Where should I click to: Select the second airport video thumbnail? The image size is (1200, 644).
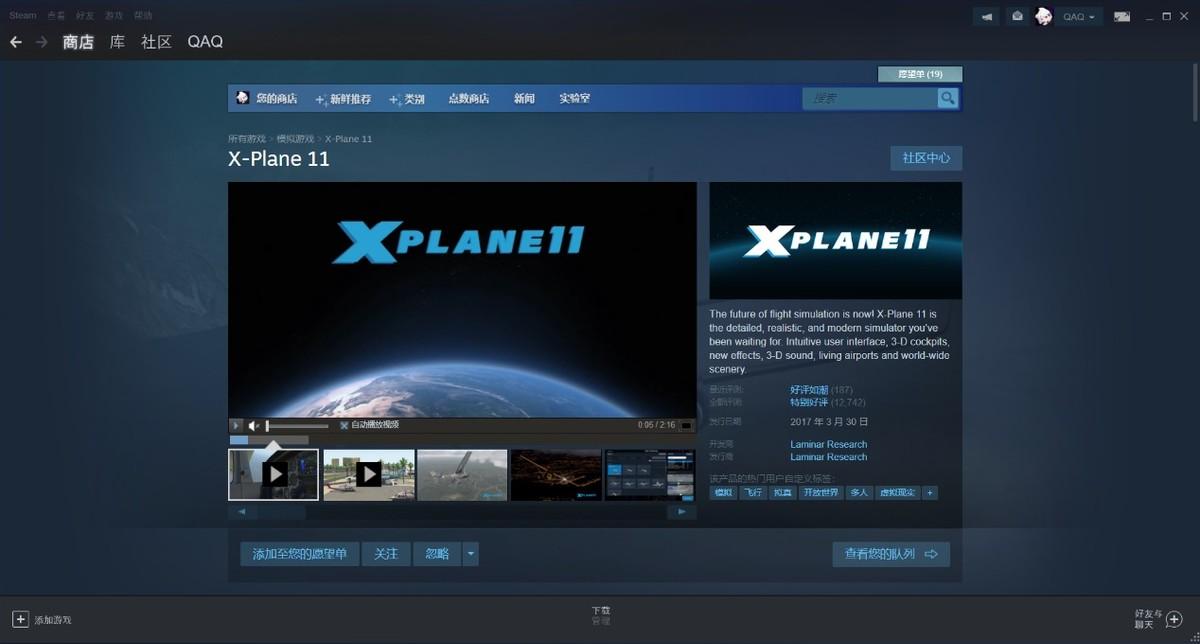pyautogui.click(x=368, y=474)
